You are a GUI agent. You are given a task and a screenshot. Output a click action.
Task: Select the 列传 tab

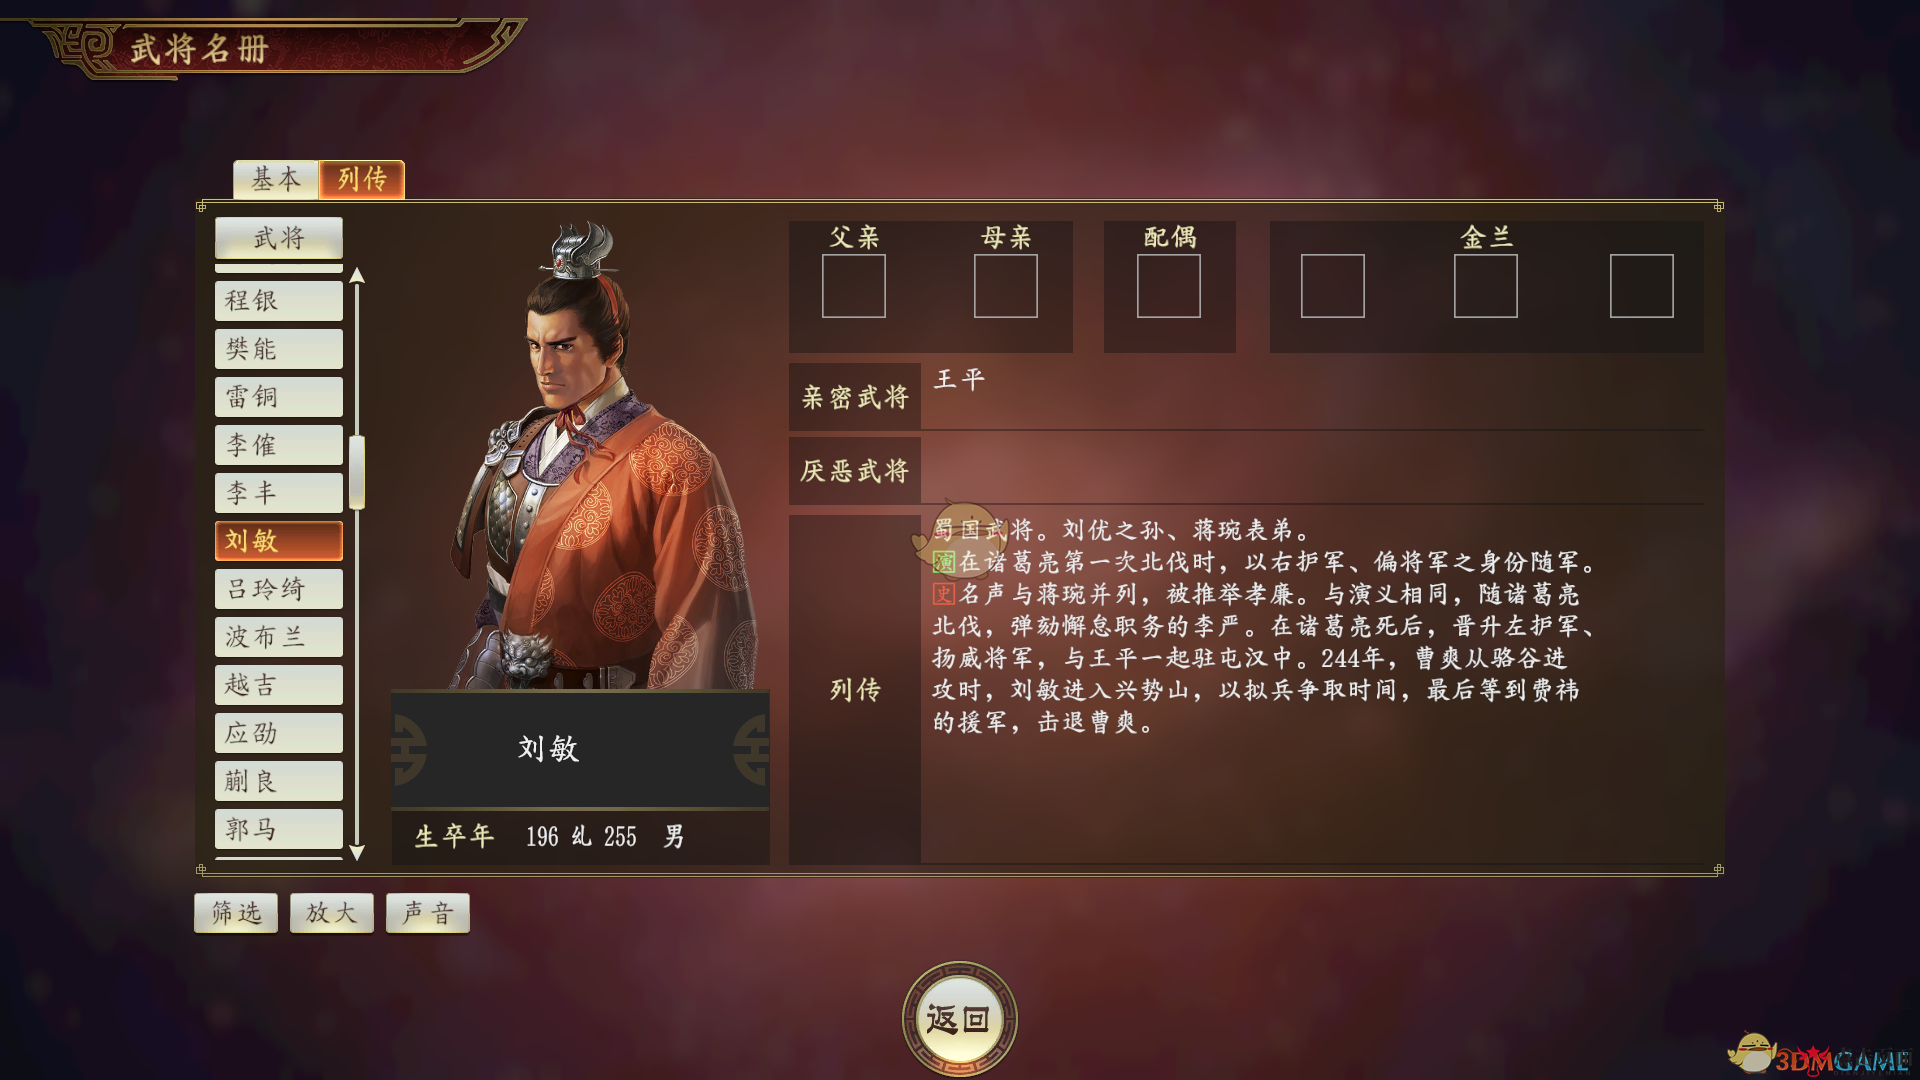362,179
